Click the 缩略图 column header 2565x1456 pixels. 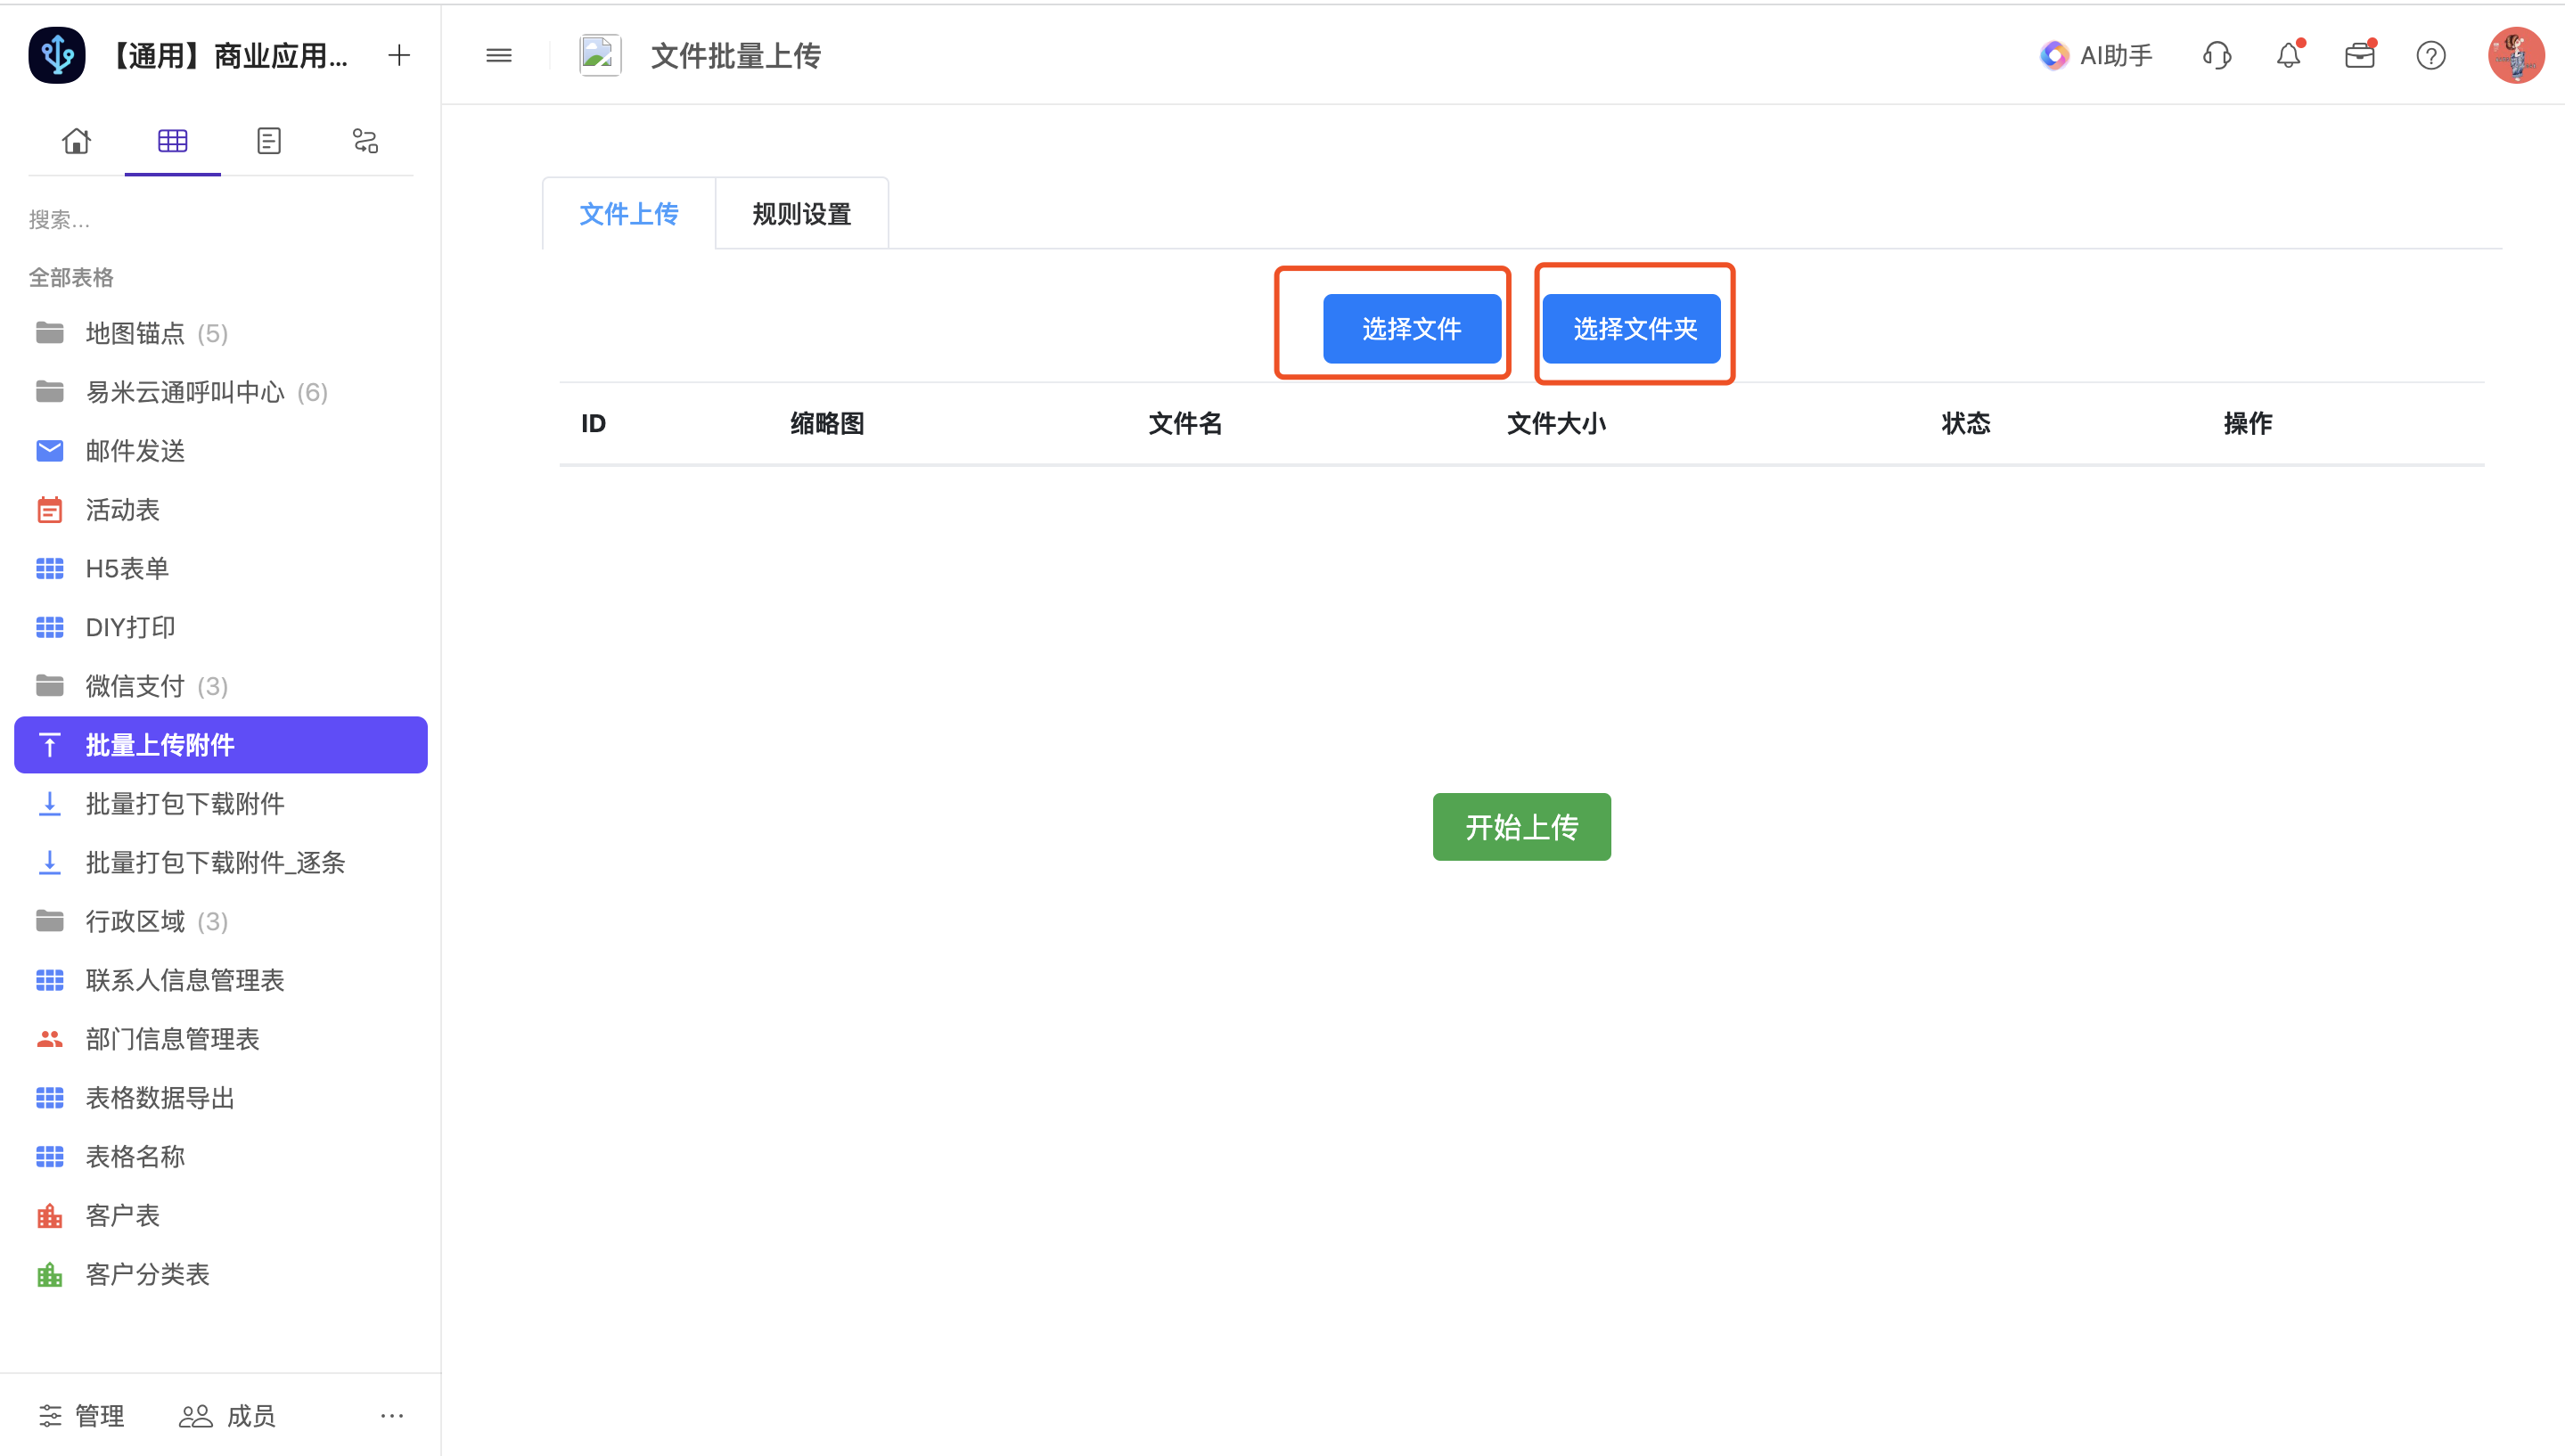[827, 424]
